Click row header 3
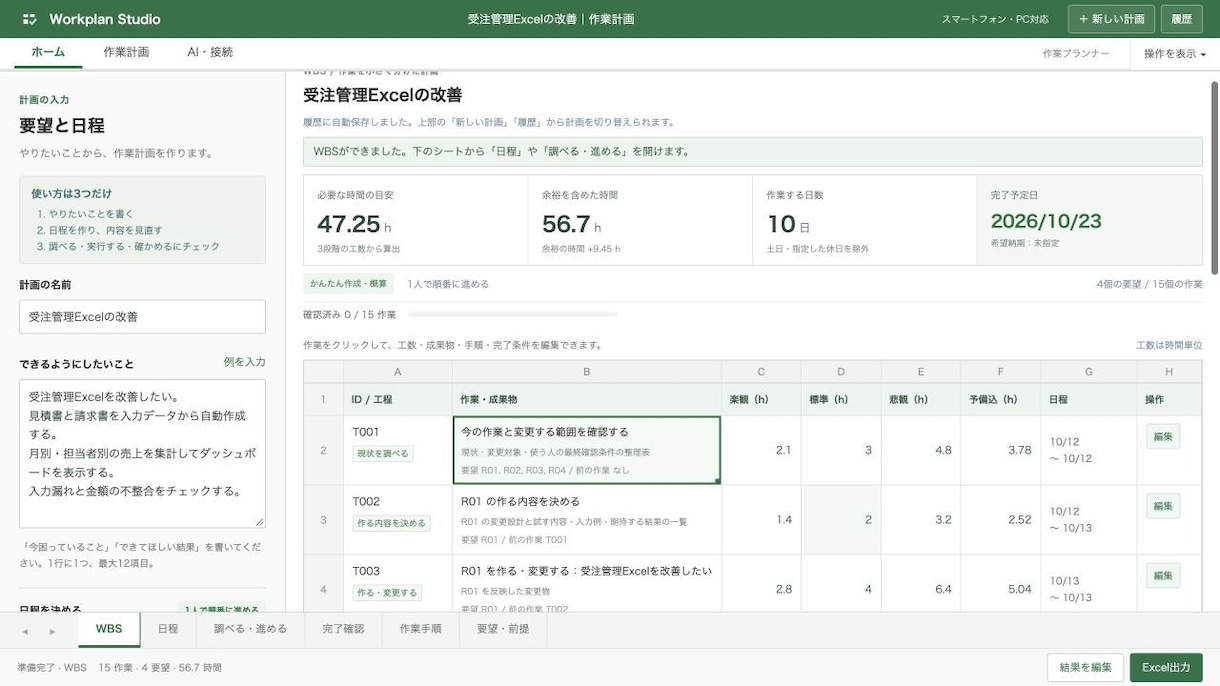Viewport: 1220px width, 686px height. click(x=323, y=520)
